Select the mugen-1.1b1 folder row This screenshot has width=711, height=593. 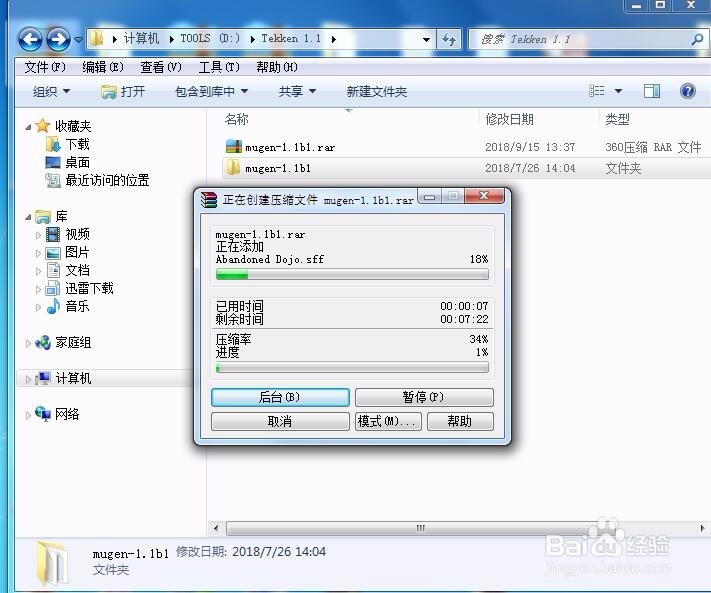tap(467, 168)
